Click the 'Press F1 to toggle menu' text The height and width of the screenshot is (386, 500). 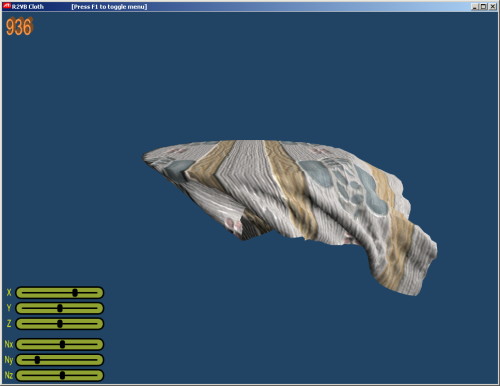coord(109,6)
